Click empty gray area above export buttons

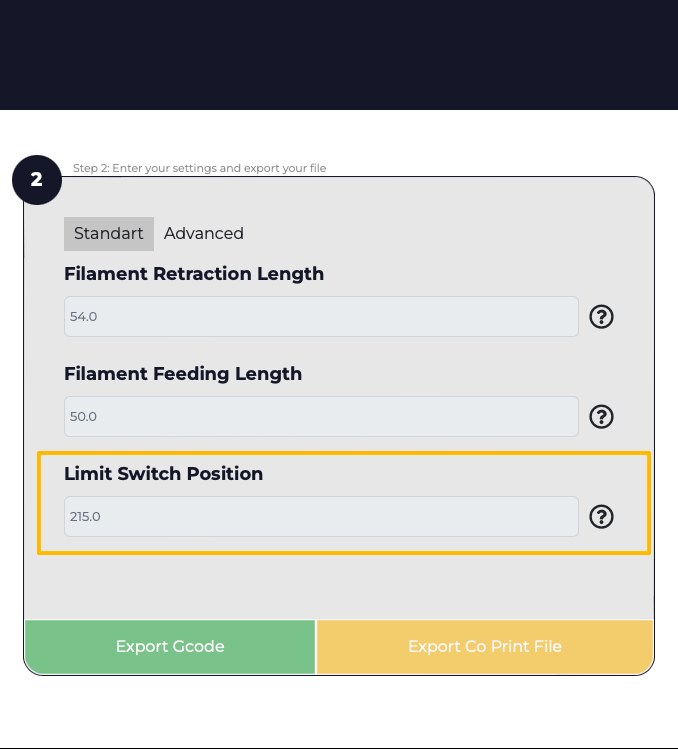(x=339, y=588)
